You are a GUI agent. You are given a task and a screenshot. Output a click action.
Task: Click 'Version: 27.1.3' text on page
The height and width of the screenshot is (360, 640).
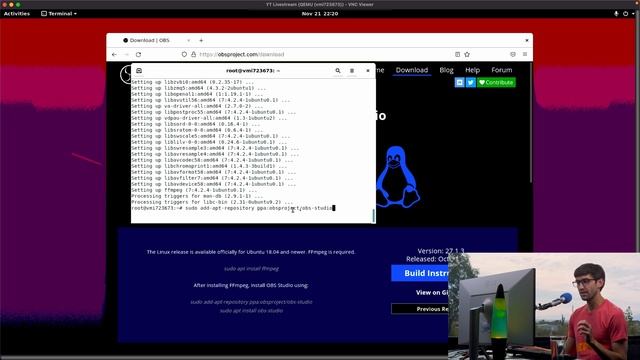(x=440, y=251)
